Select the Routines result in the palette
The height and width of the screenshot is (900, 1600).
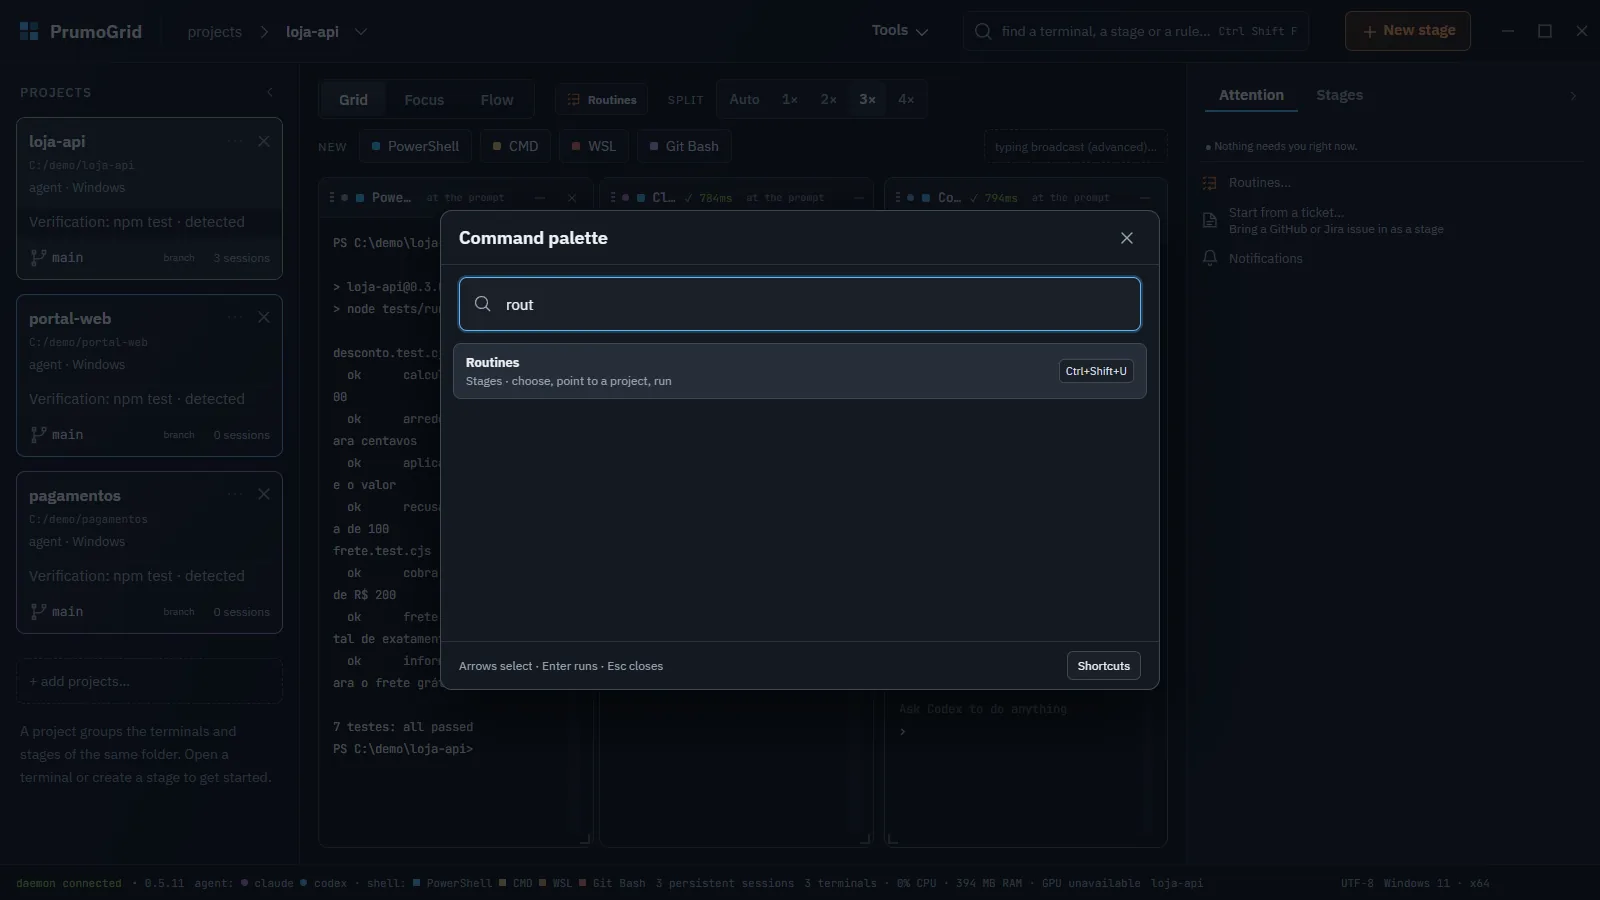point(800,371)
